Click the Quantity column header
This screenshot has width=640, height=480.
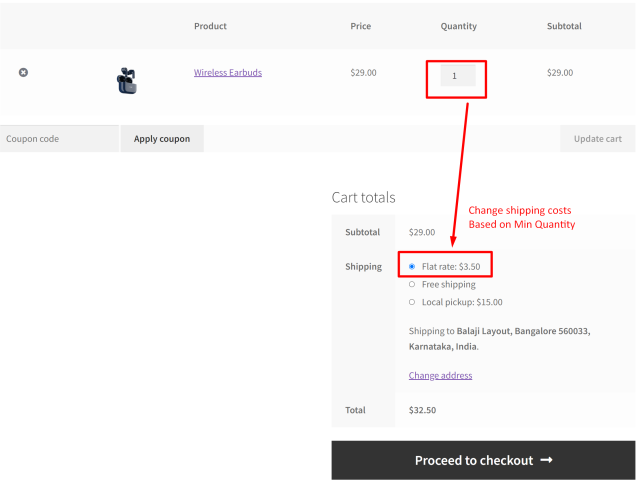click(x=458, y=26)
